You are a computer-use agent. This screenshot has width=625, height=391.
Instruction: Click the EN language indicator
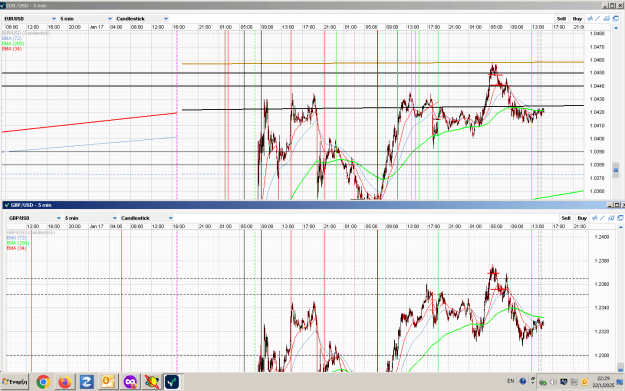click(511, 381)
